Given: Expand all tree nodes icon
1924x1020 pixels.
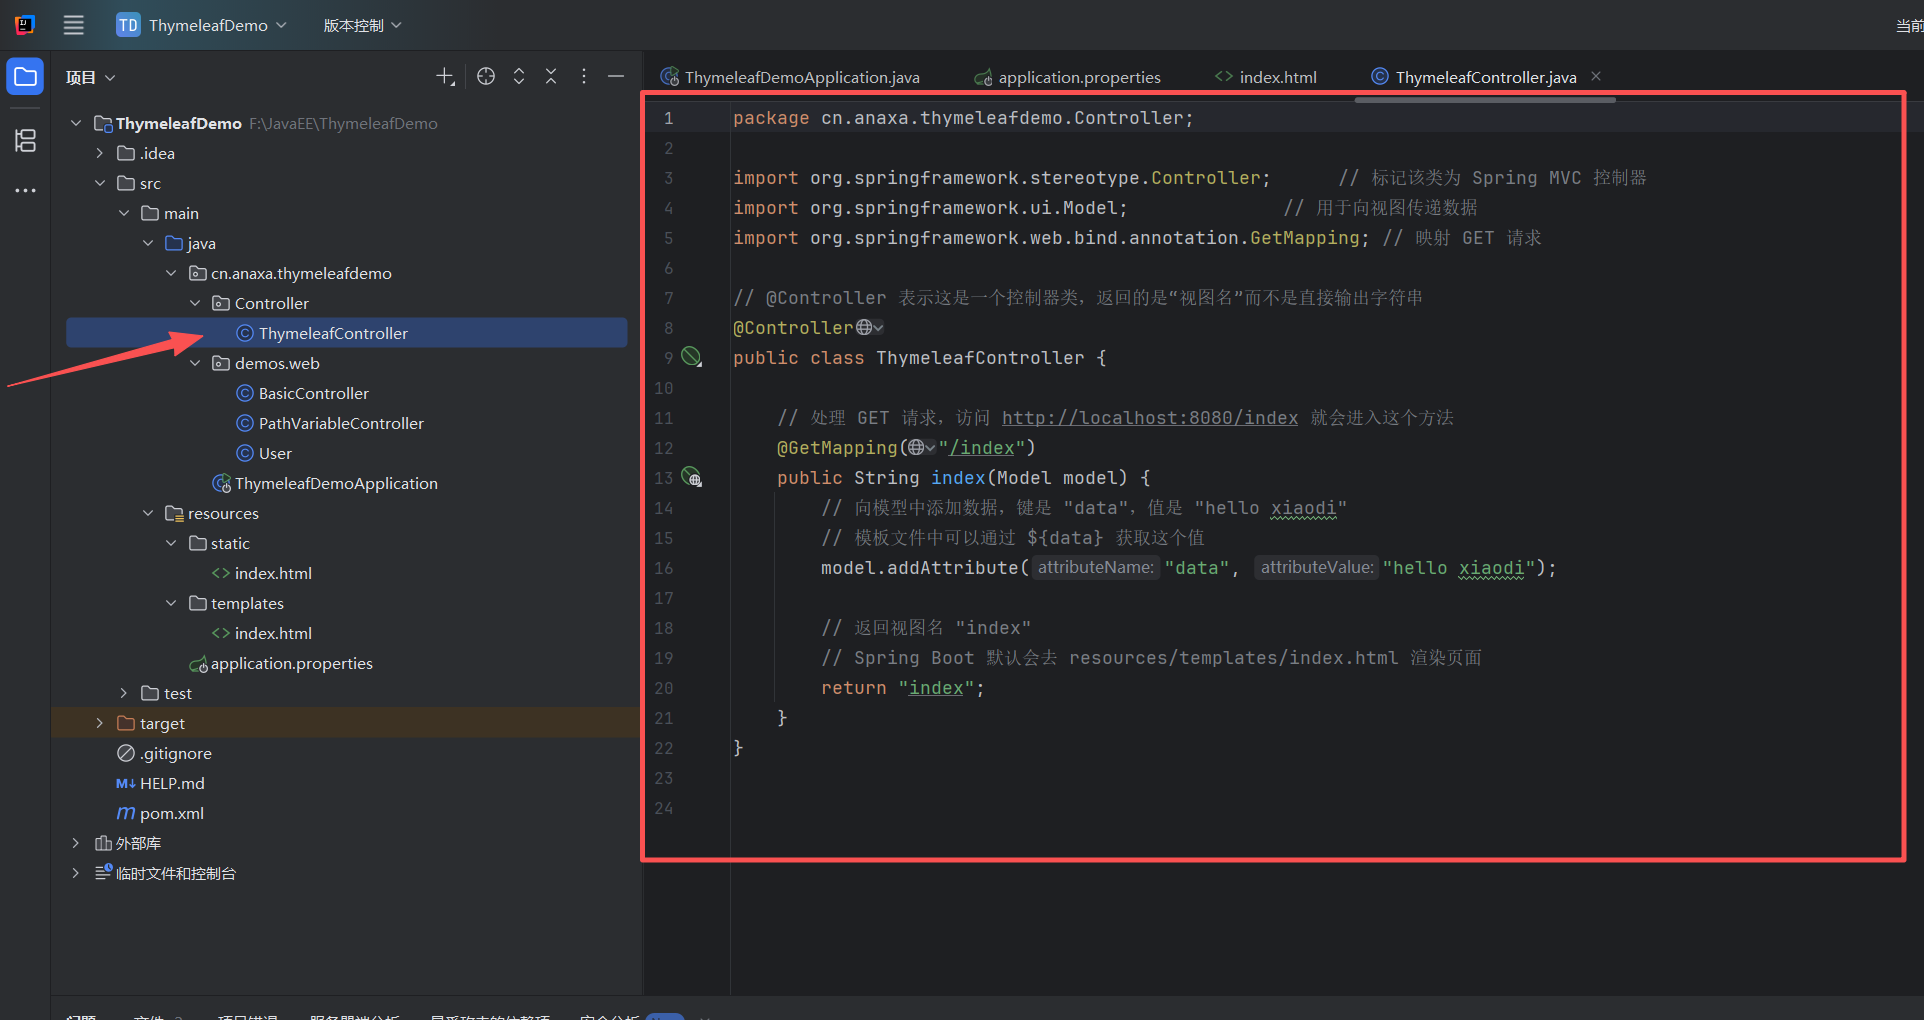Looking at the screenshot, I should click(519, 77).
